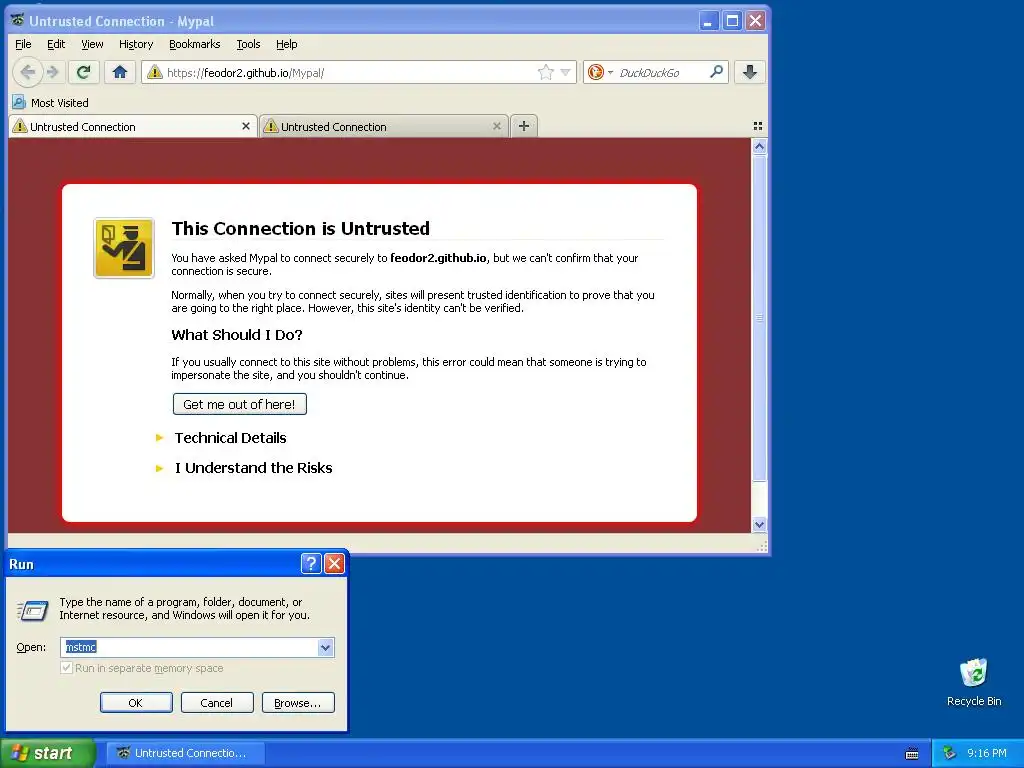Close the first Untrusted Connection tab
The height and width of the screenshot is (768, 1024).
[x=246, y=126]
